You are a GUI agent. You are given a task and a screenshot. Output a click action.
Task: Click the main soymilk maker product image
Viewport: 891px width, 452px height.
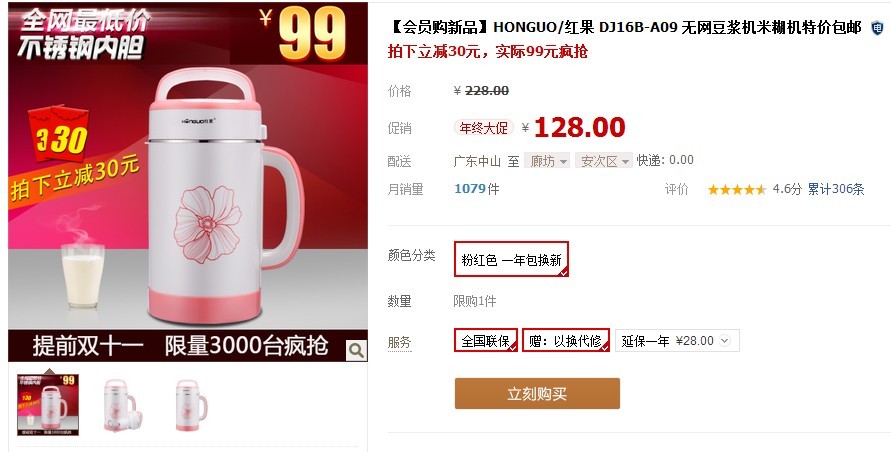(x=188, y=182)
